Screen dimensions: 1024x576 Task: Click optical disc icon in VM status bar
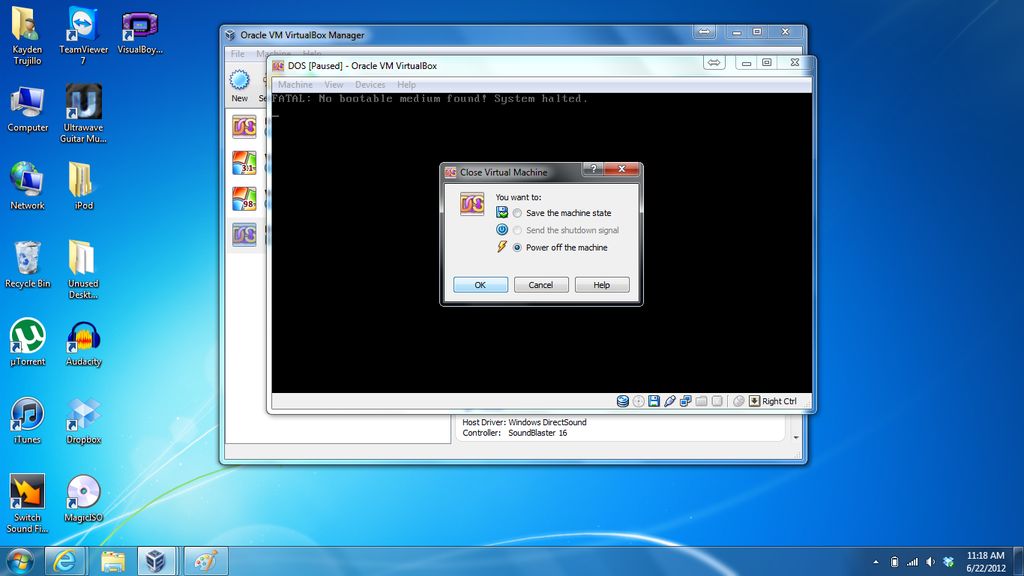[639, 401]
